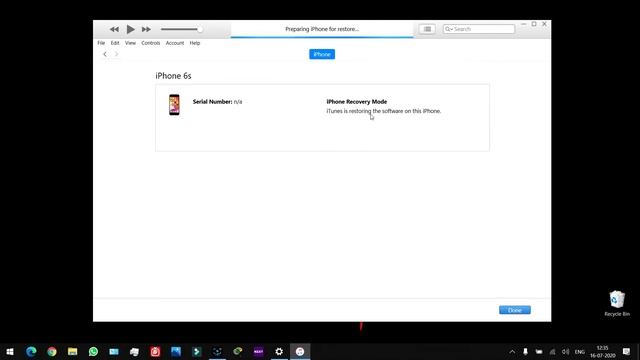Click the ENG language indicator
Screen dimensions: 640x360
point(580,351)
